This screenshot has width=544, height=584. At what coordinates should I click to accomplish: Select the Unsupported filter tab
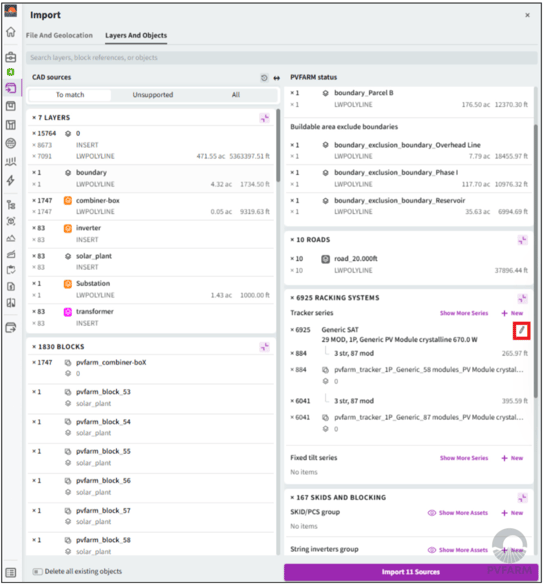153,95
